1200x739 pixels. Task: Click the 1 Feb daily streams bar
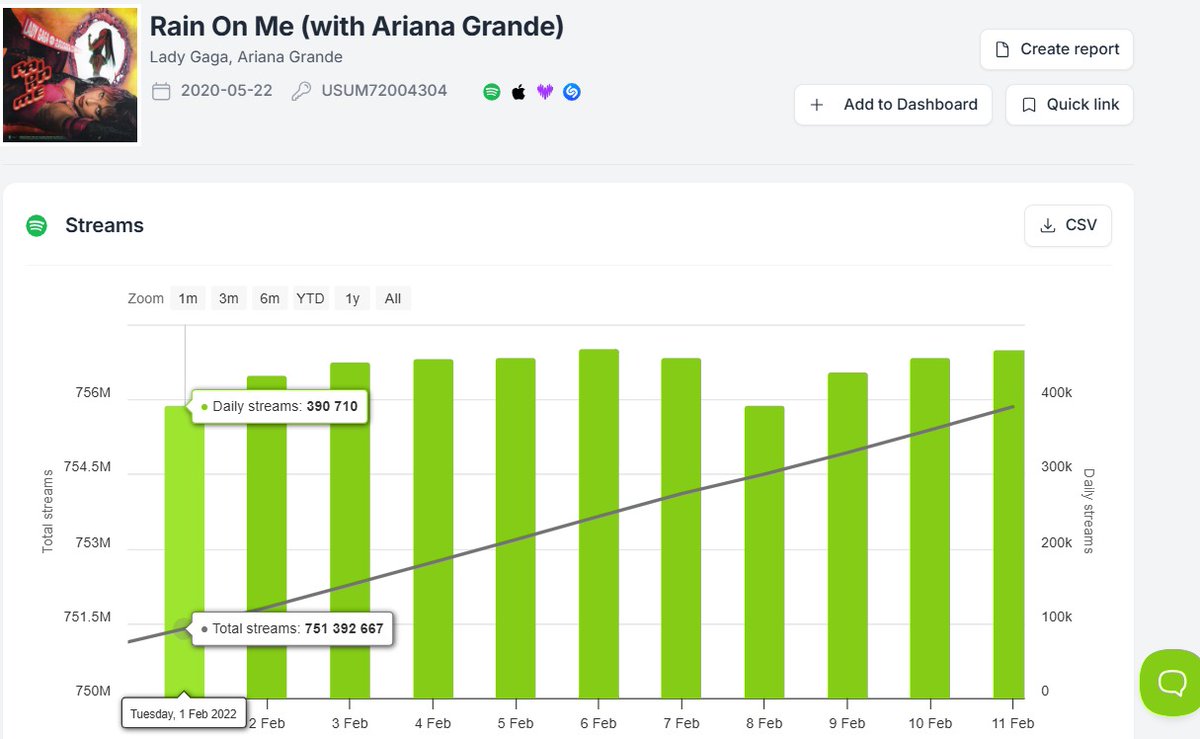[x=184, y=552]
